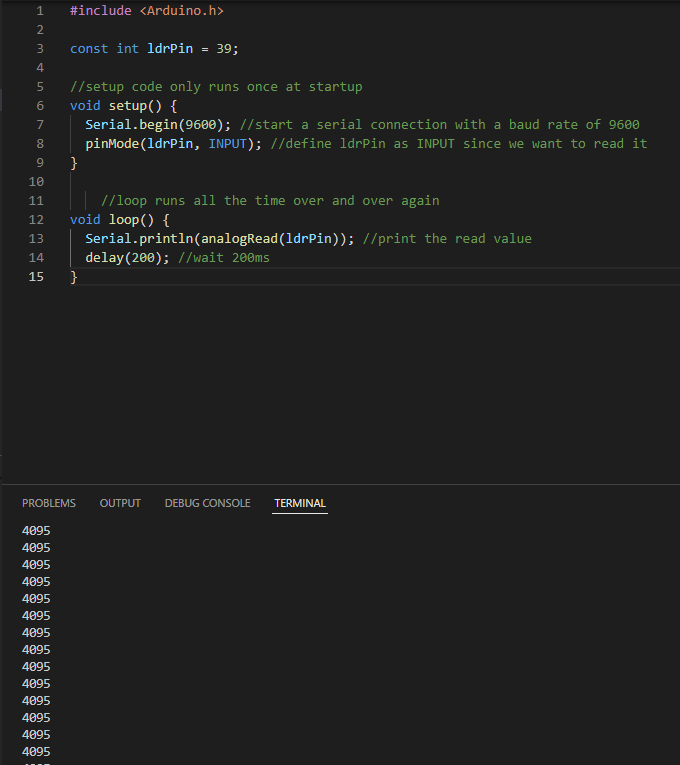Image resolution: width=680 pixels, height=765 pixels.
Task: Click 'Serial.begin(9600);' on line 7
Action: (158, 125)
